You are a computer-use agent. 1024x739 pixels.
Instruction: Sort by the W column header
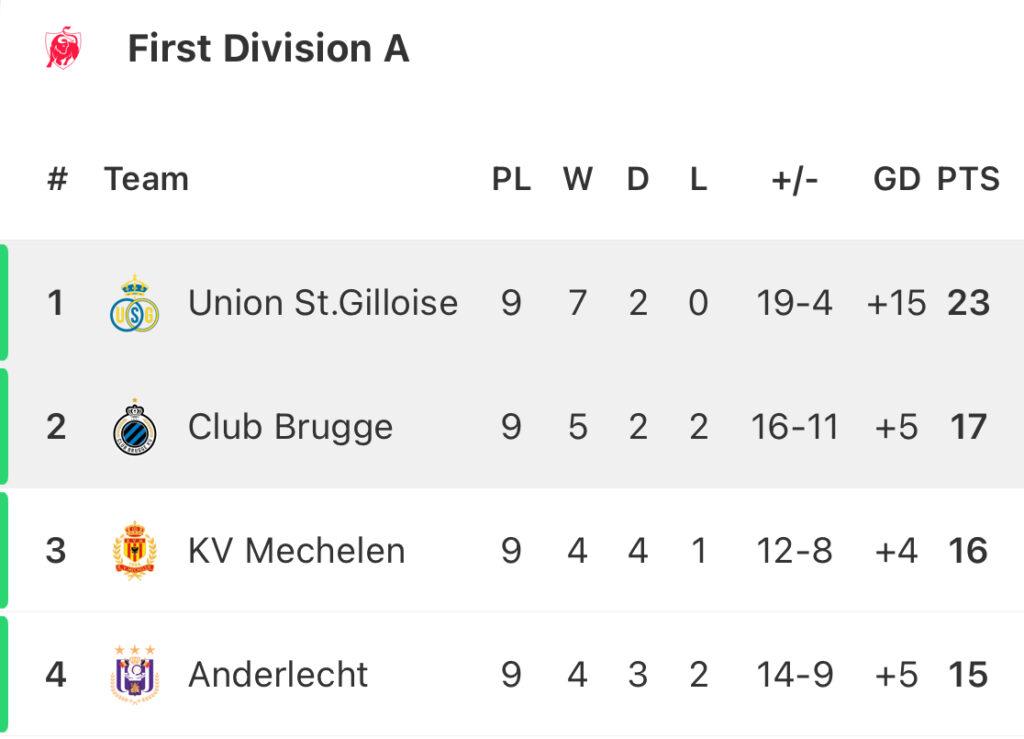coord(578,179)
